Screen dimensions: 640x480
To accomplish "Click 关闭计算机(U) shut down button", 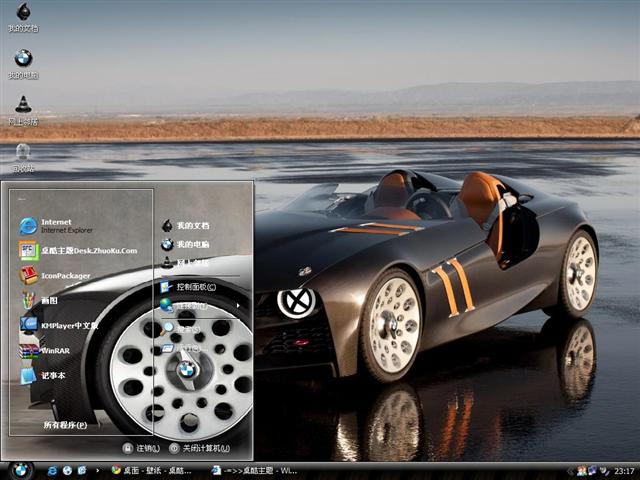I will tap(199, 448).
